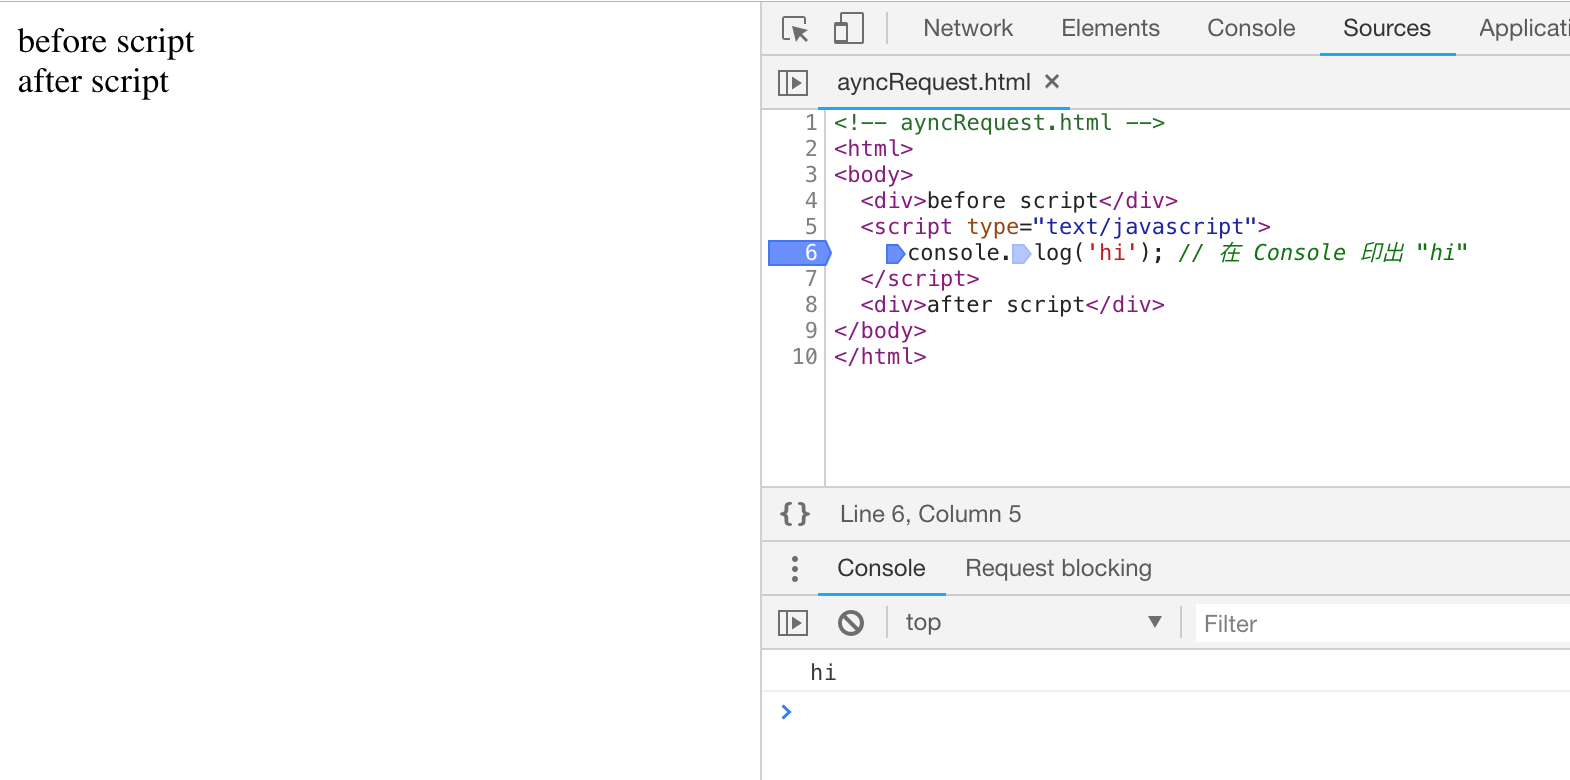Activate the inspect element picker icon
Viewport: 1570px width, 780px height.
coord(795,29)
